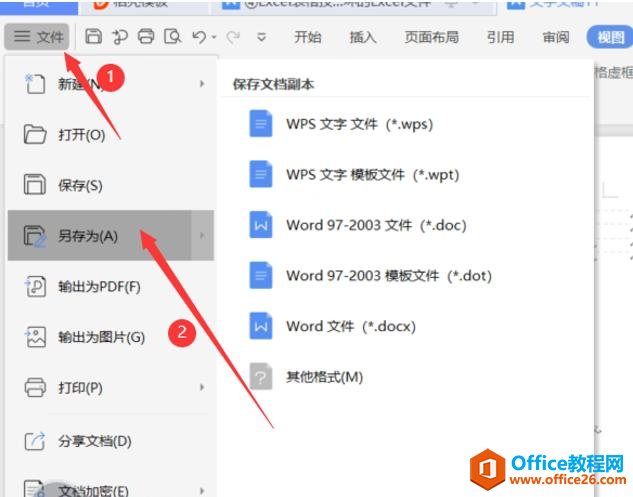Click the Print icon in quick toolbar

click(146, 37)
